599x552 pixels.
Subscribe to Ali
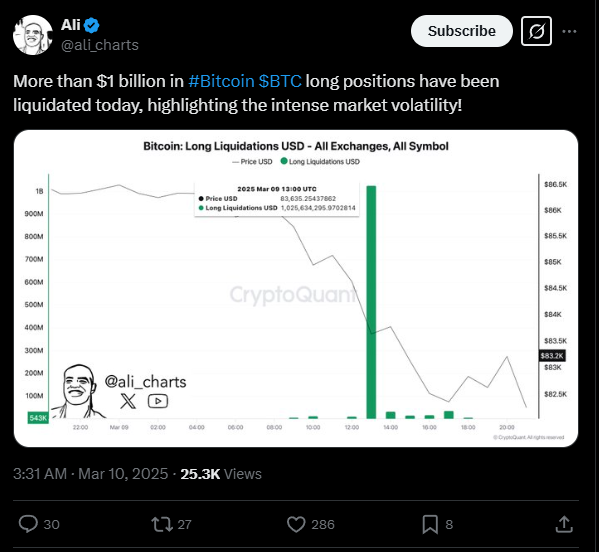point(461,31)
